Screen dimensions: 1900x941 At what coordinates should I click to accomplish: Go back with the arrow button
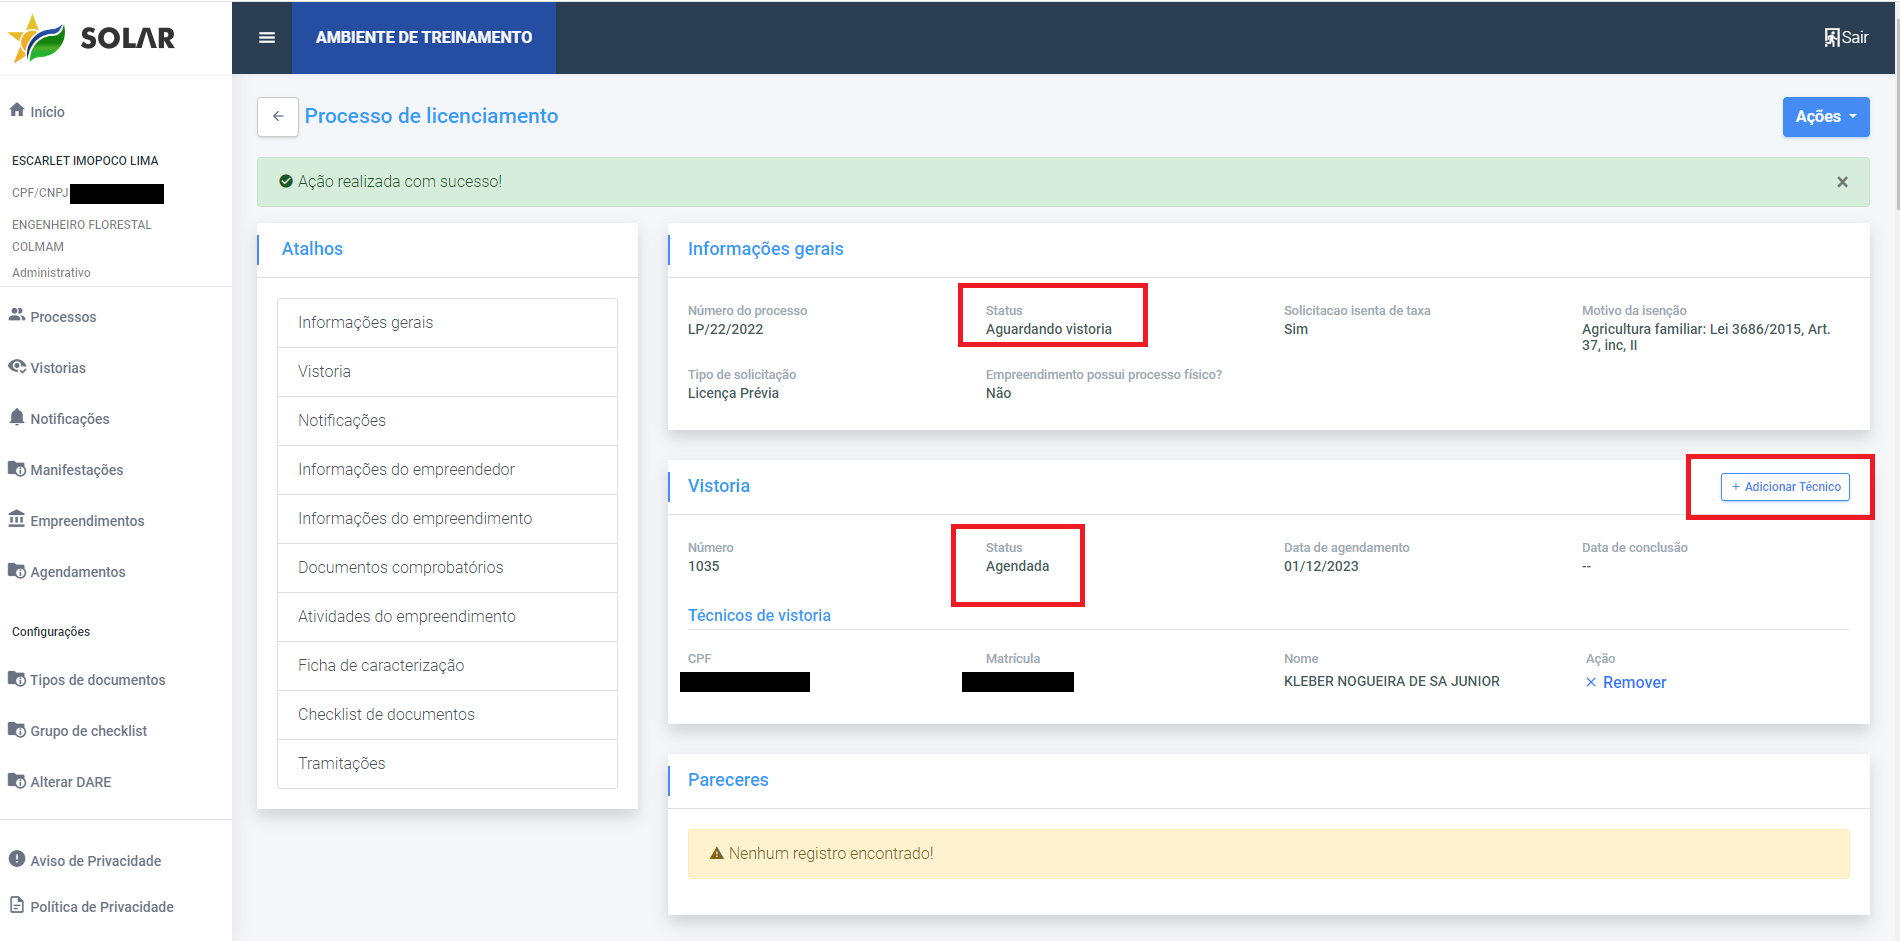tap(278, 116)
